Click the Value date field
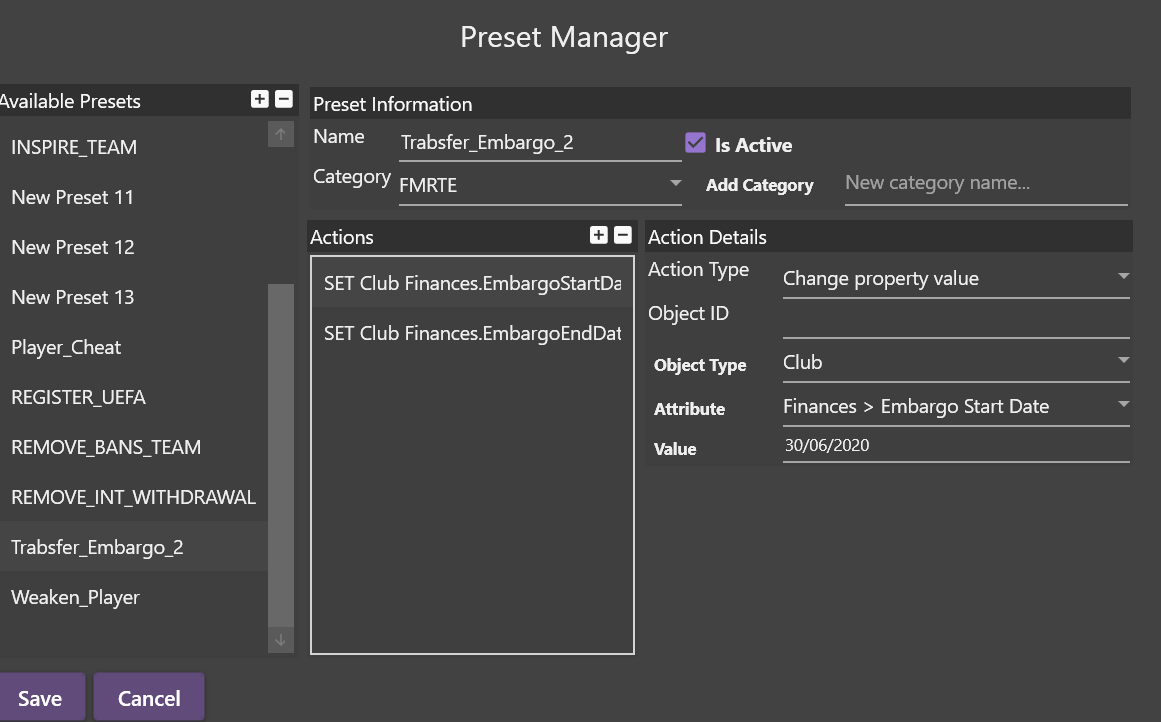This screenshot has height=722, width=1161. 955,446
